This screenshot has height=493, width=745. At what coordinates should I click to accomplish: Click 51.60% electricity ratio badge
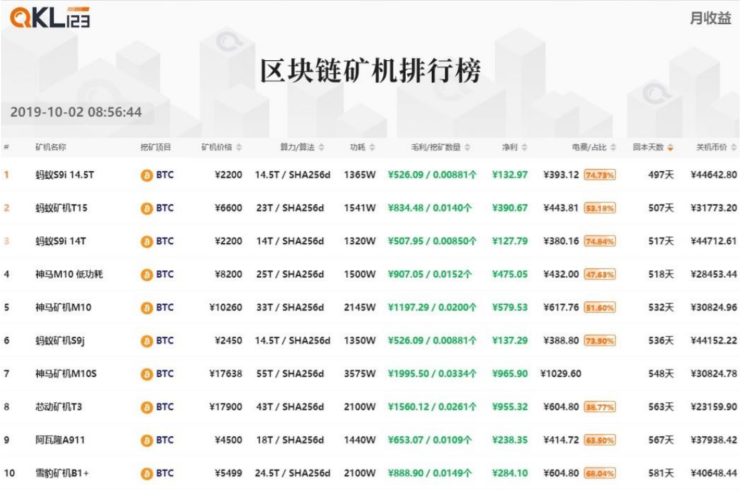coord(600,308)
